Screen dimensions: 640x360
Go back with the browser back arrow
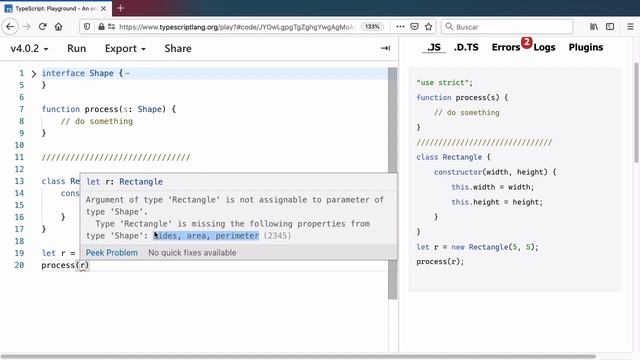(x=10, y=27)
